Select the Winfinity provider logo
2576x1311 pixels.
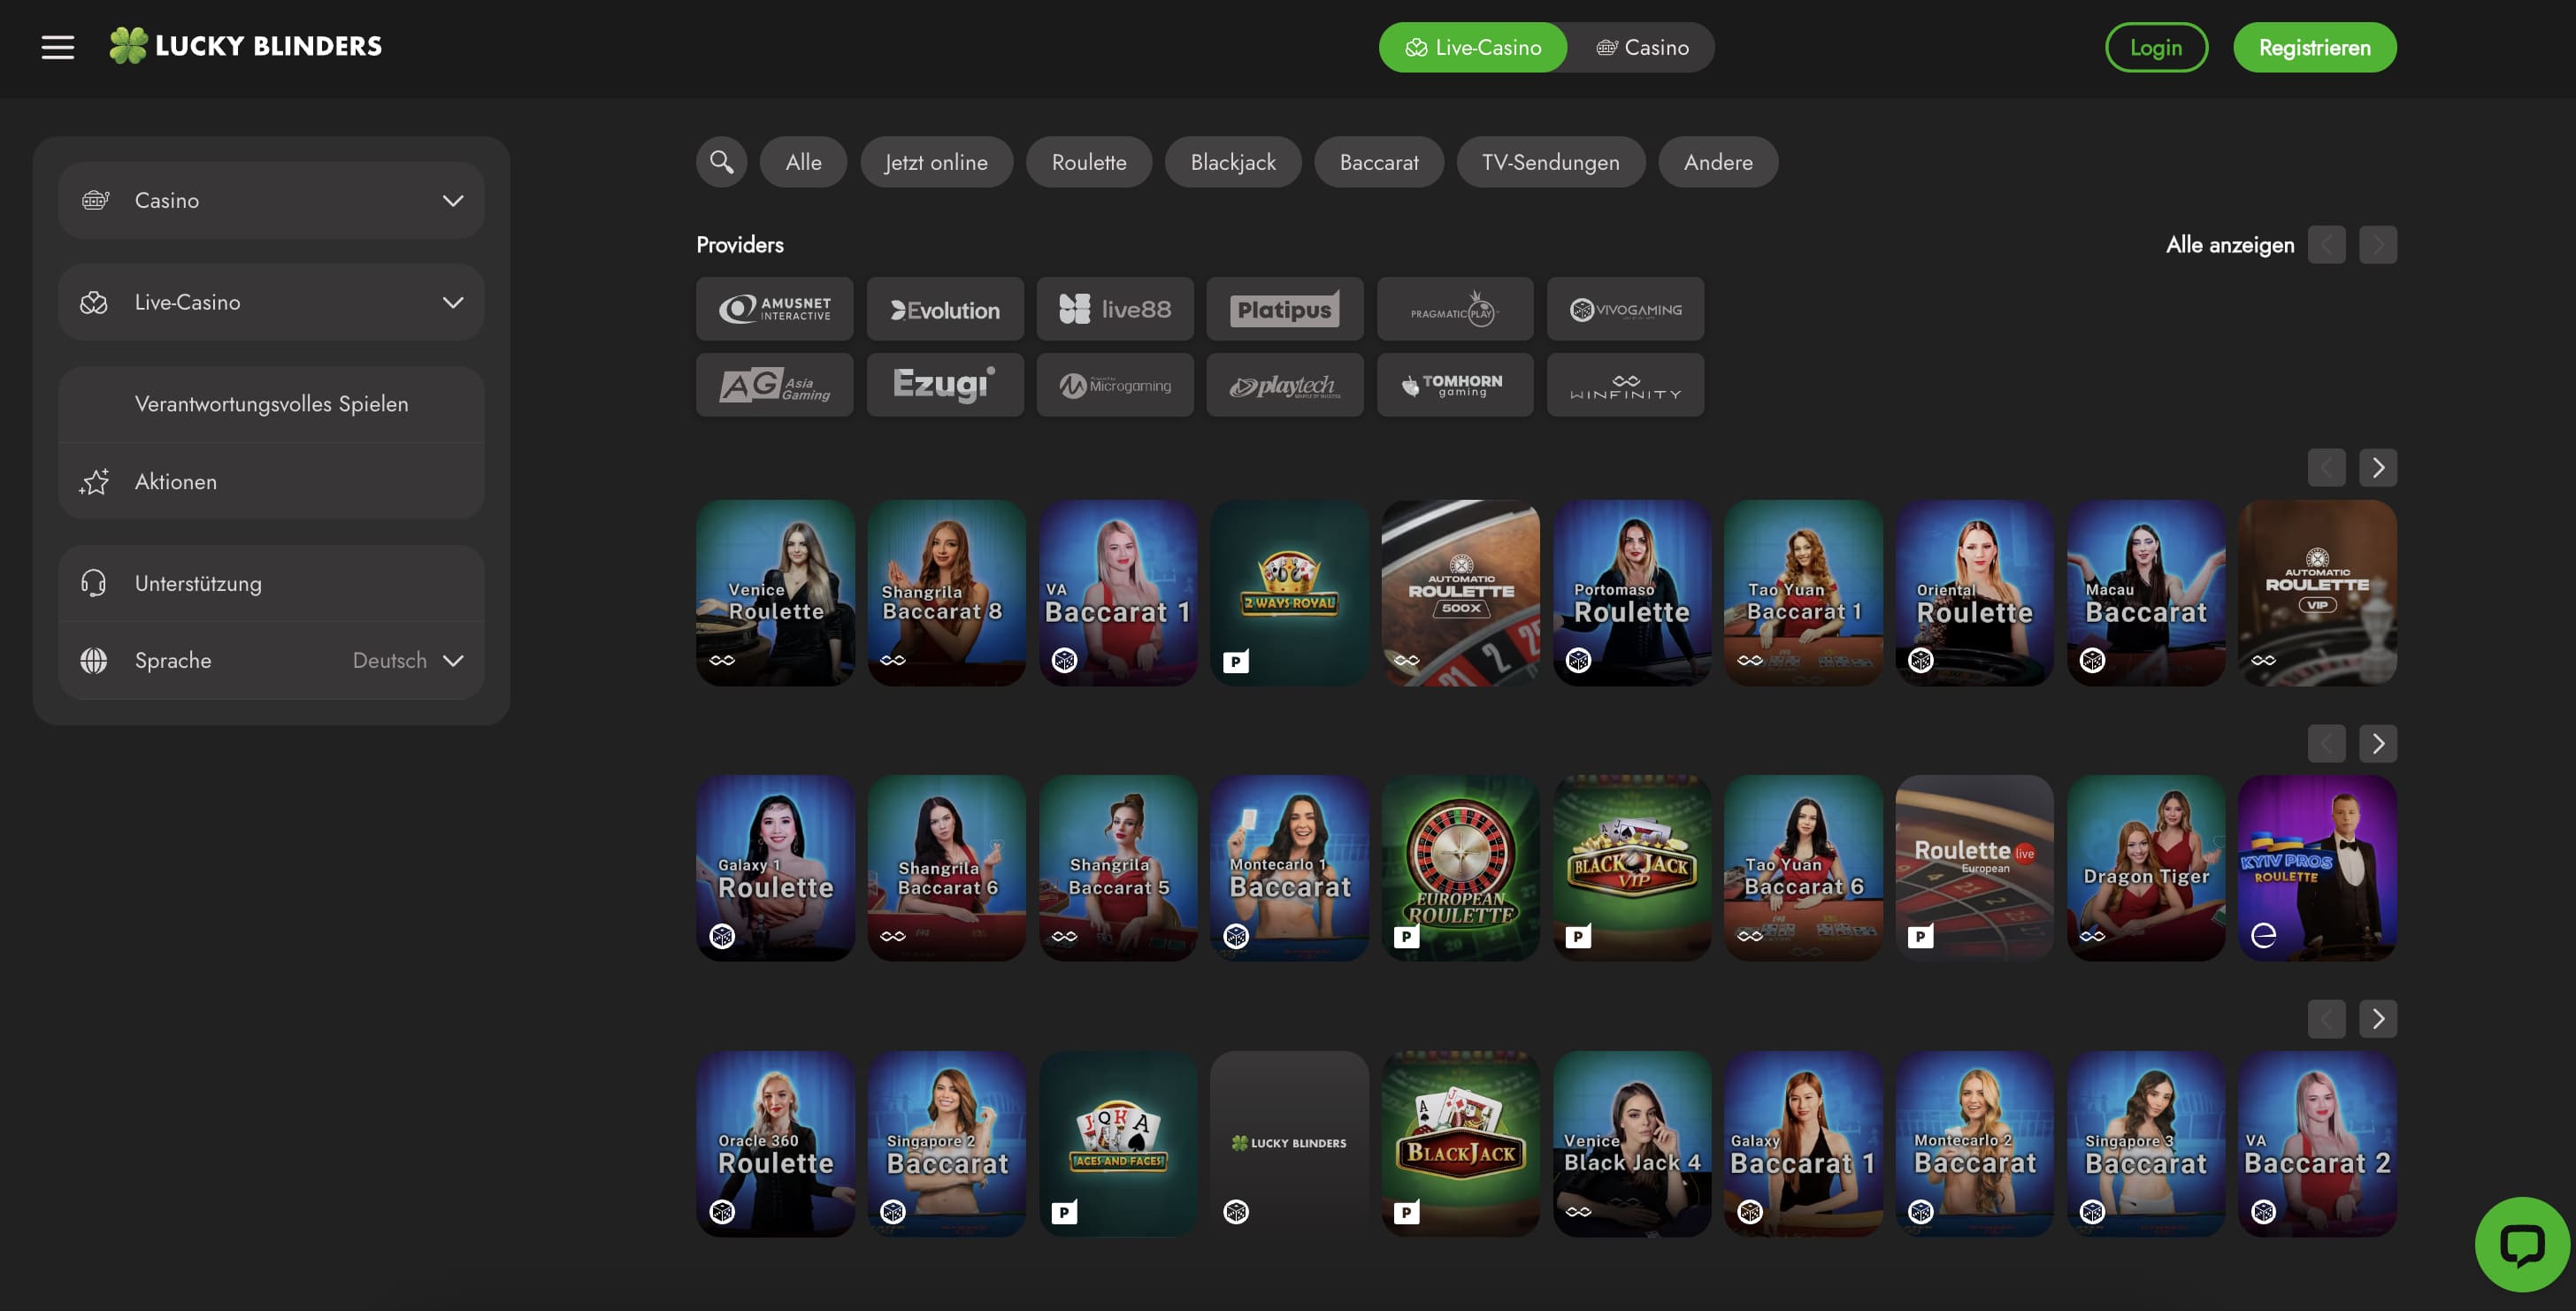pos(1624,385)
